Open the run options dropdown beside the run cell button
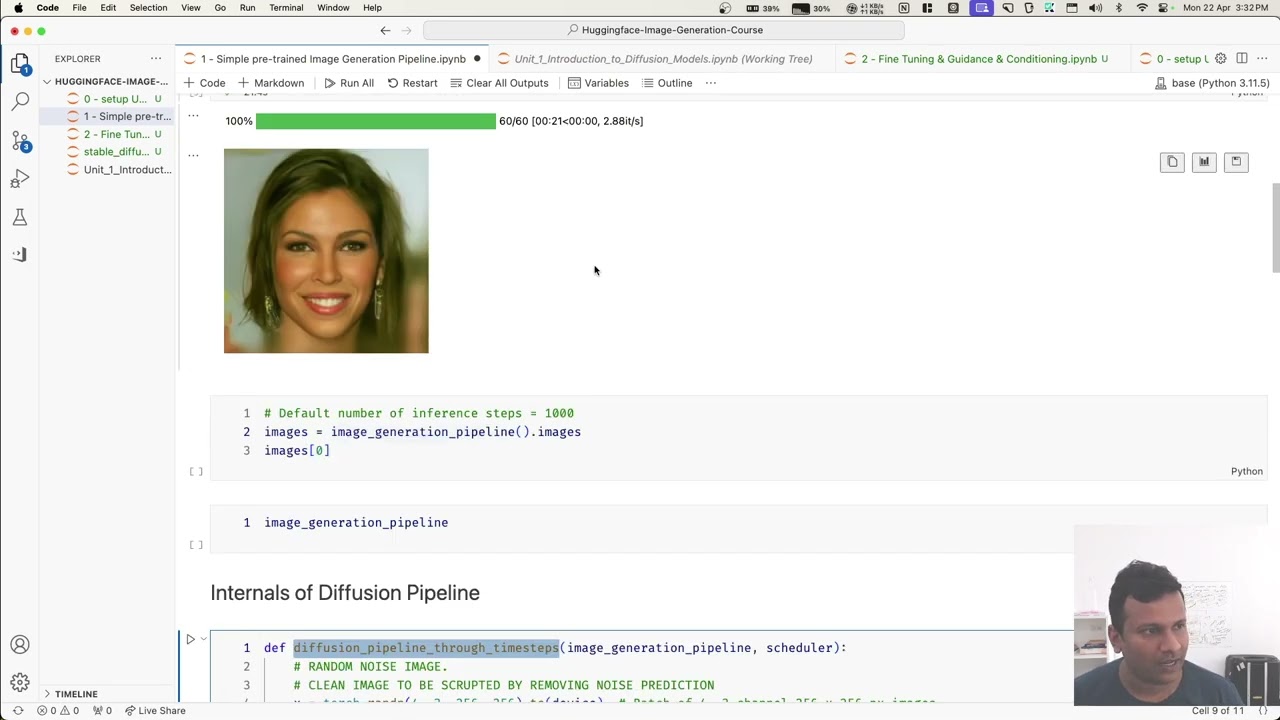The height and width of the screenshot is (720, 1280). click(x=203, y=639)
